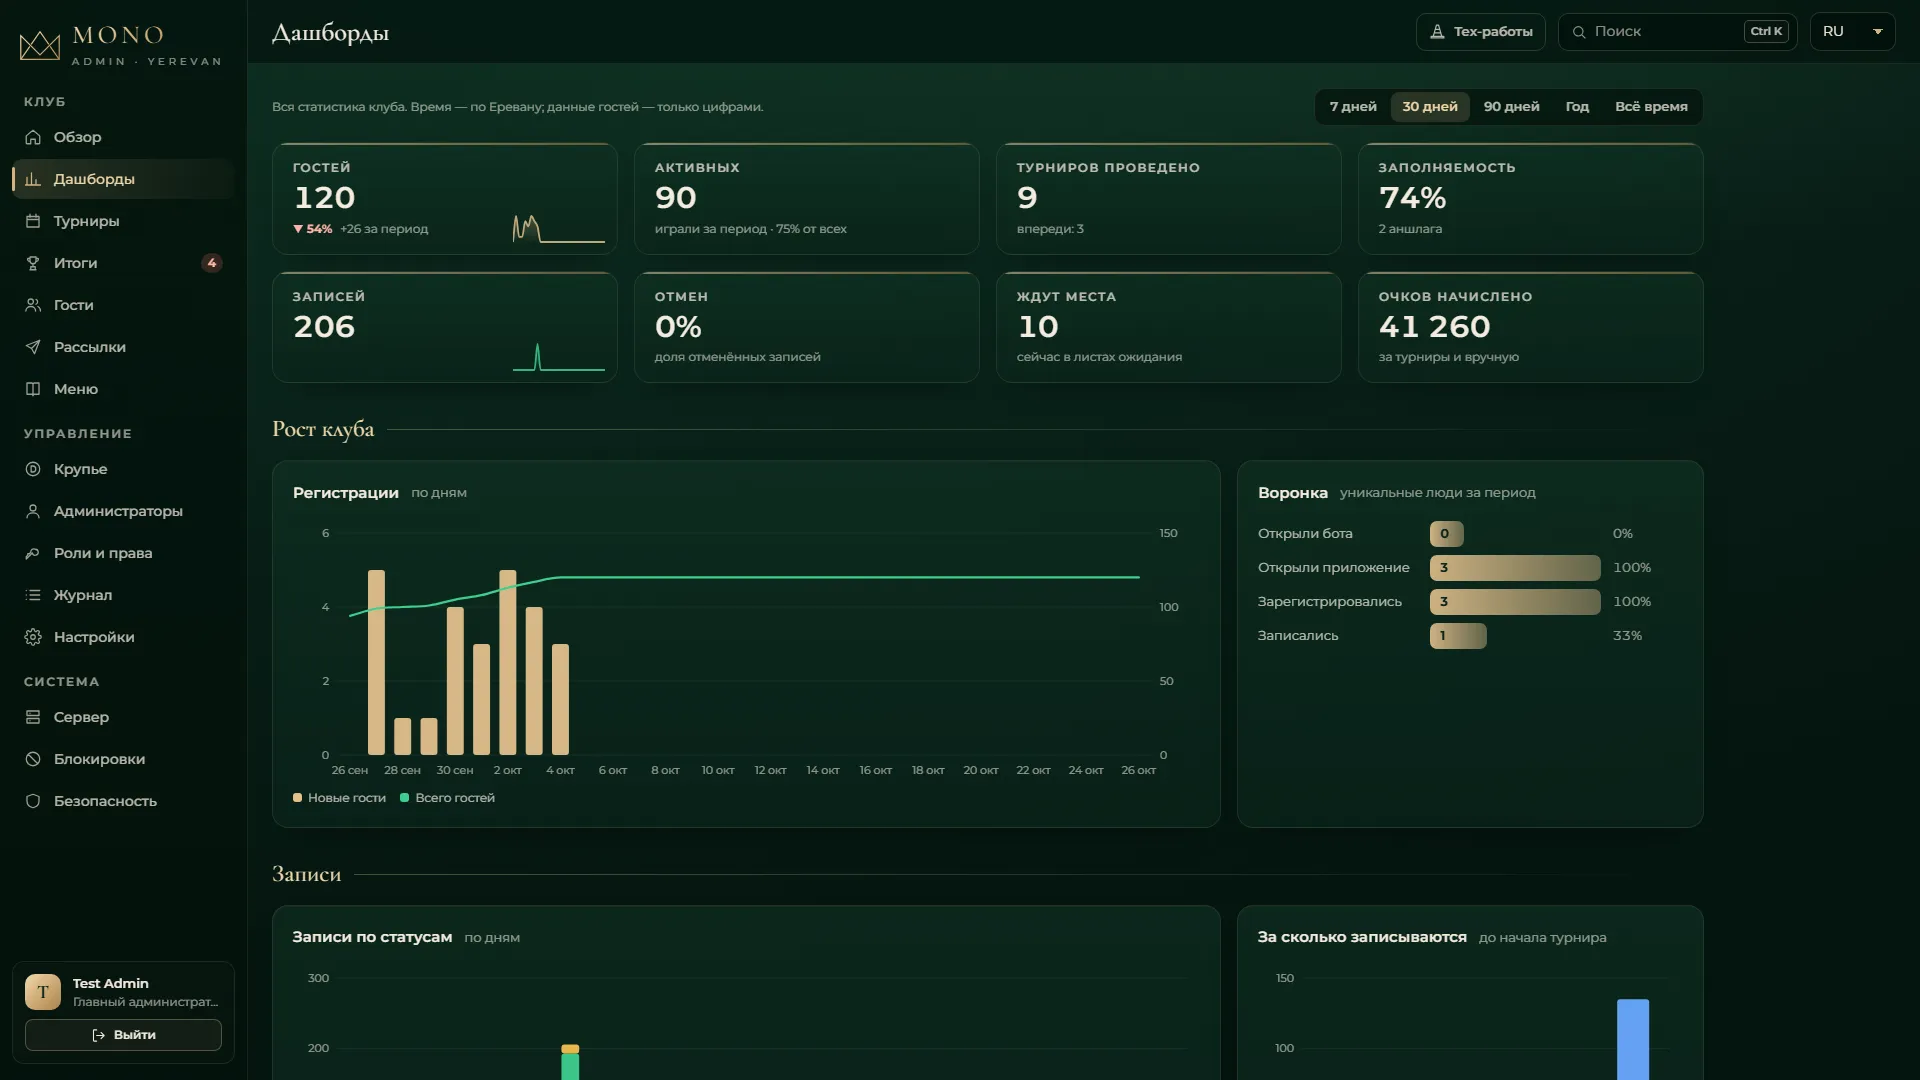
Task: Click the Роли и права key icon
Action: (x=33, y=553)
